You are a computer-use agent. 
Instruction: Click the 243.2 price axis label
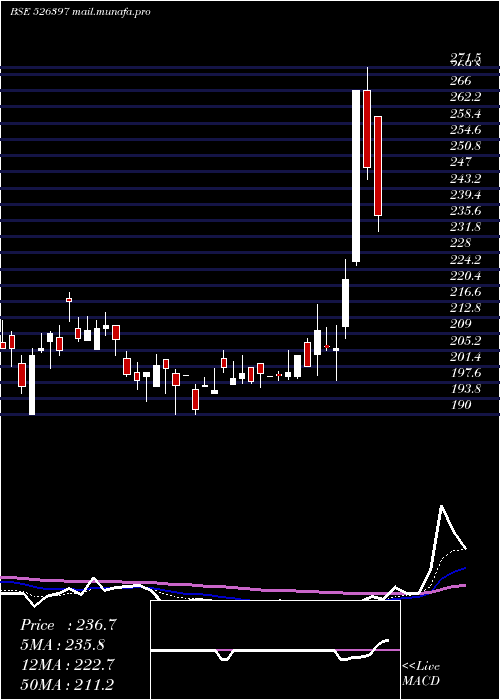pyautogui.click(x=466, y=179)
